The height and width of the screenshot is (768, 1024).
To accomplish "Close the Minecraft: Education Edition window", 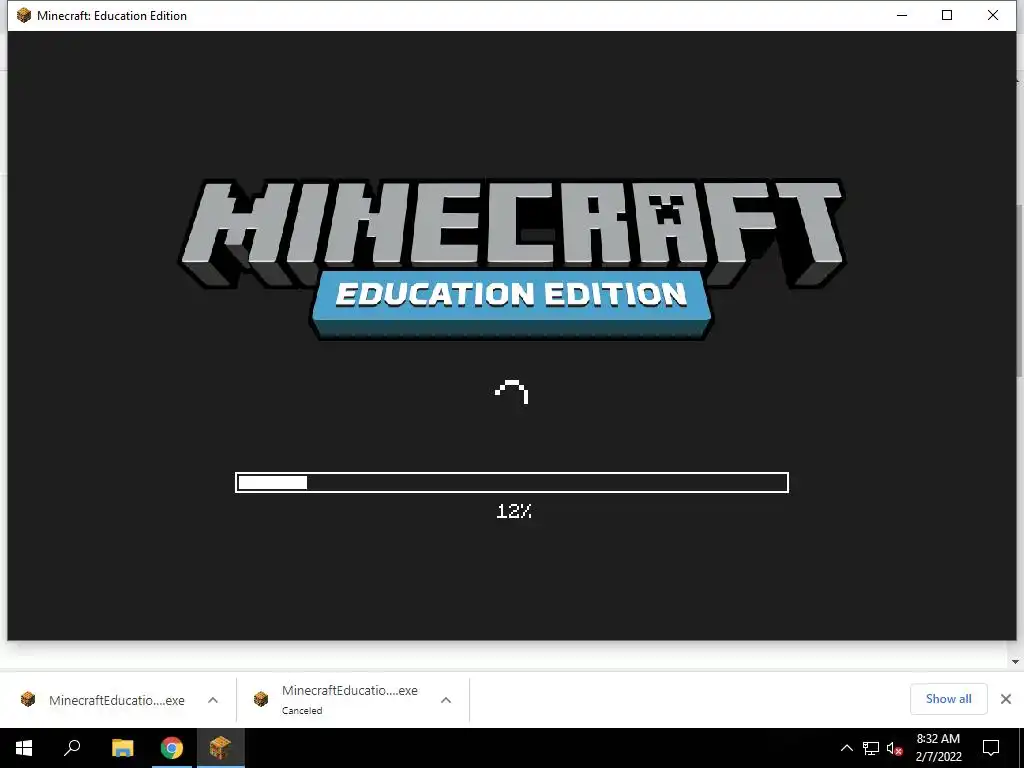I will (x=993, y=15).
